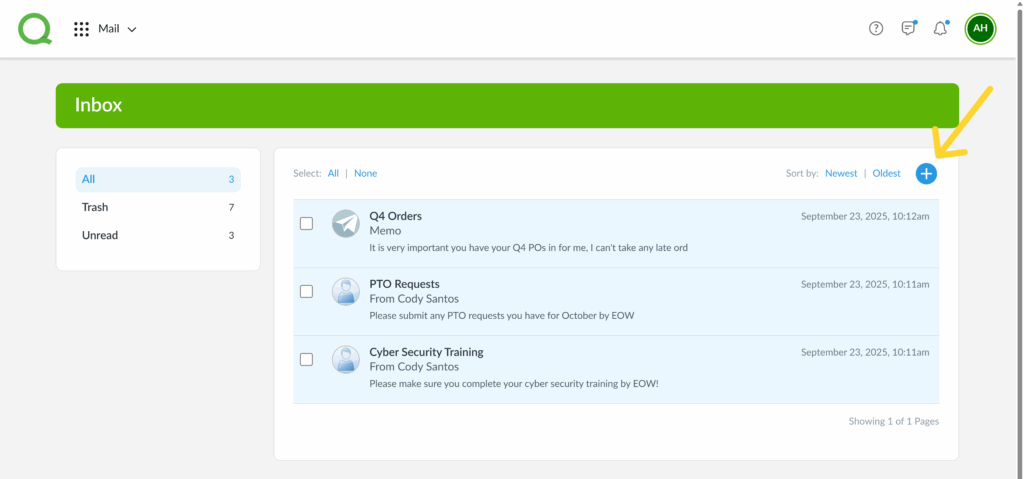The width and height of the screenshot is (1024, 479).
Task: Open the notifications bell
Action: (x=940, y=29)
